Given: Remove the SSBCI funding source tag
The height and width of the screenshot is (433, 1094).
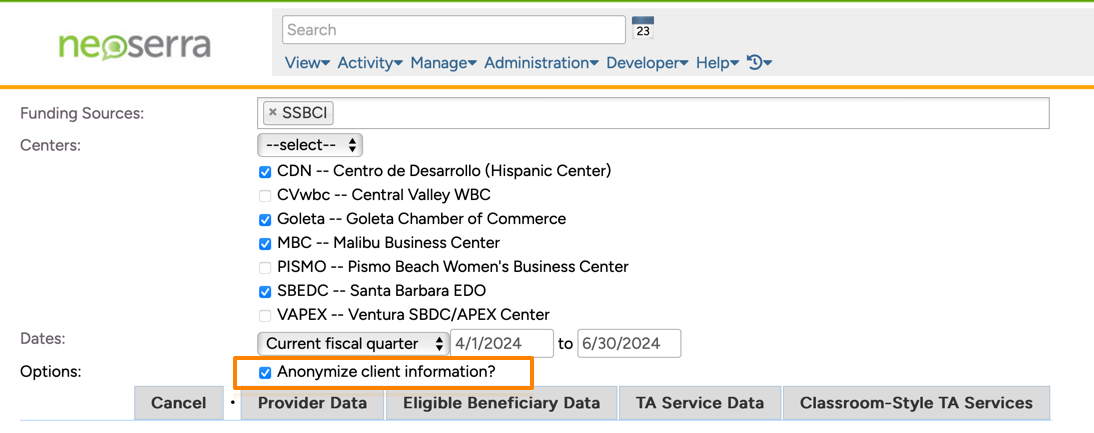Looking at the screenshot, I should tap(273, 113).
